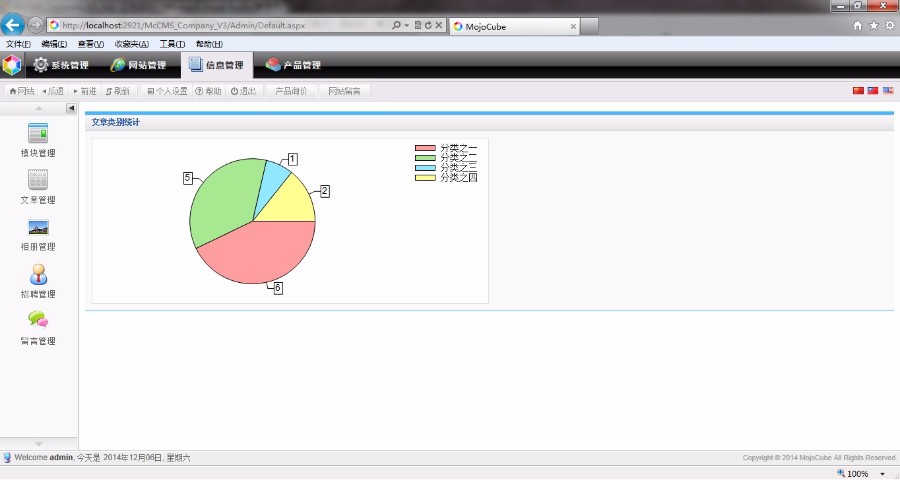Switch language with the China flag icon
Screen dimensions: 900x480
(x=858, y=91)
